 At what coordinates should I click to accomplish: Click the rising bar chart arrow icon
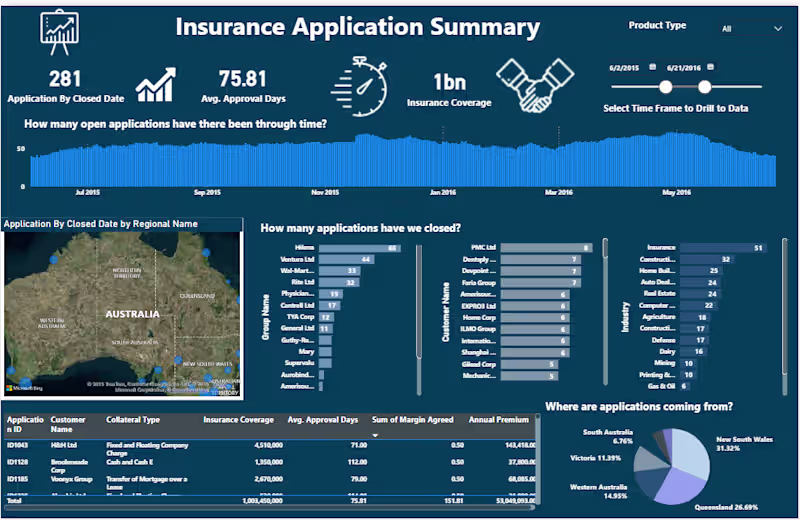(x=156, y=85)
